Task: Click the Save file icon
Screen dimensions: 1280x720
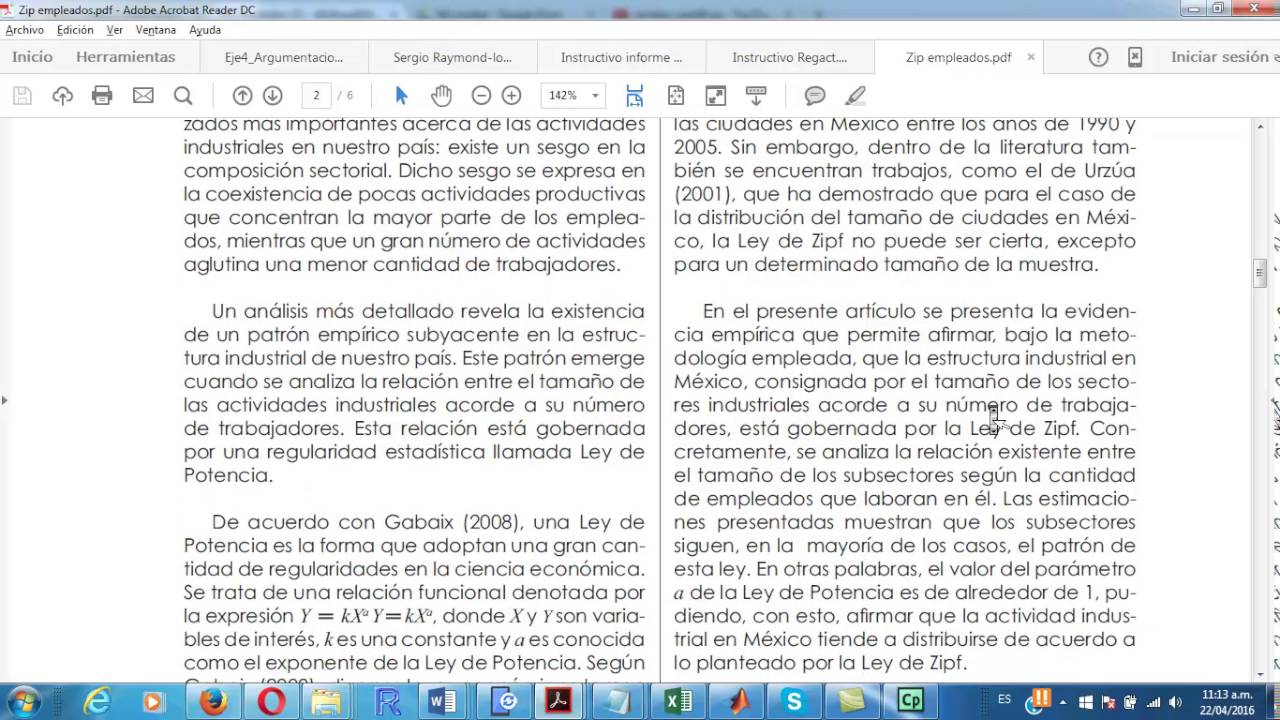Action: (x=22, y=96)
